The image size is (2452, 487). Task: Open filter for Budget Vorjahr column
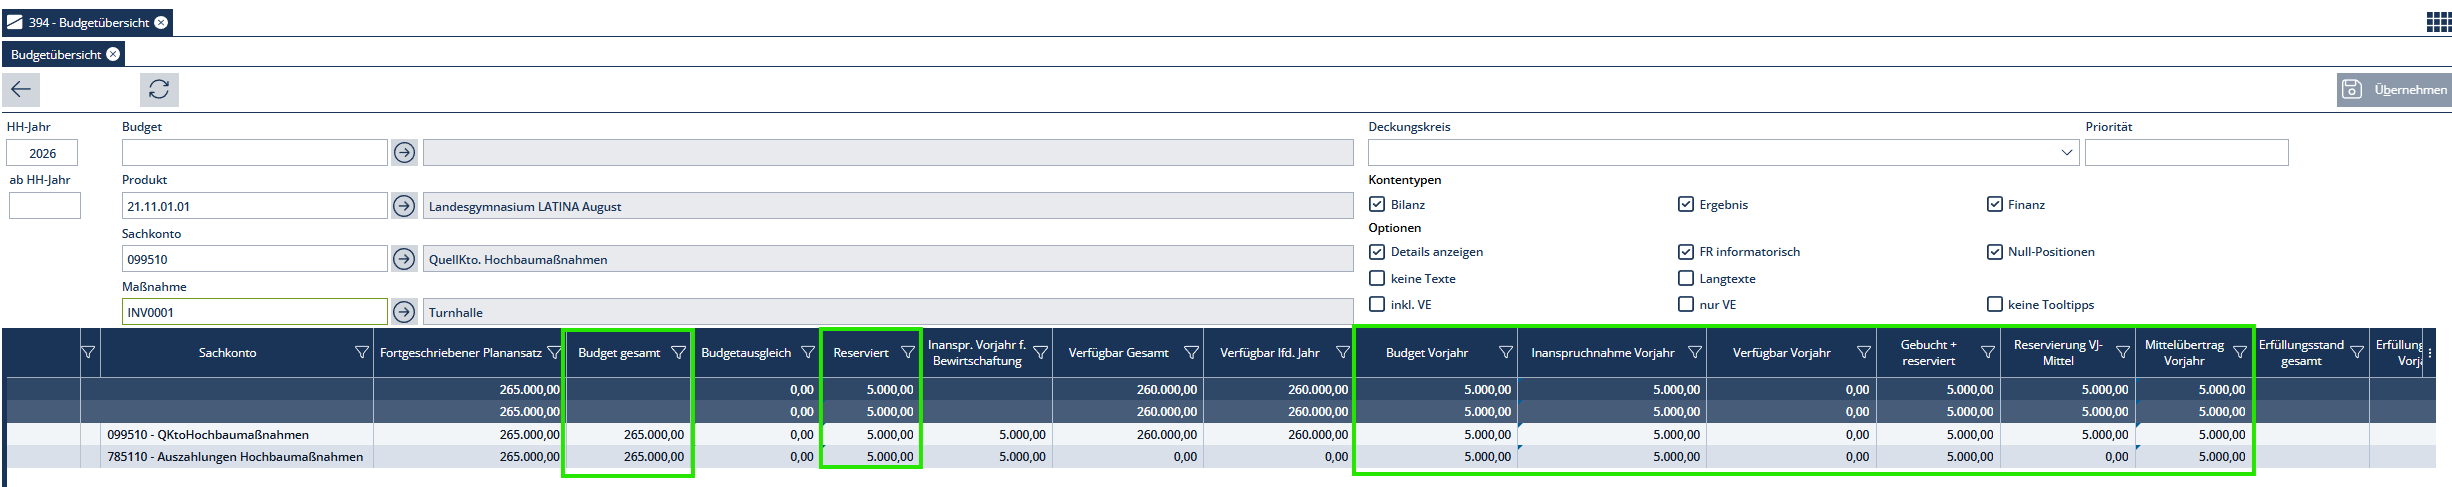[1505, 353]
